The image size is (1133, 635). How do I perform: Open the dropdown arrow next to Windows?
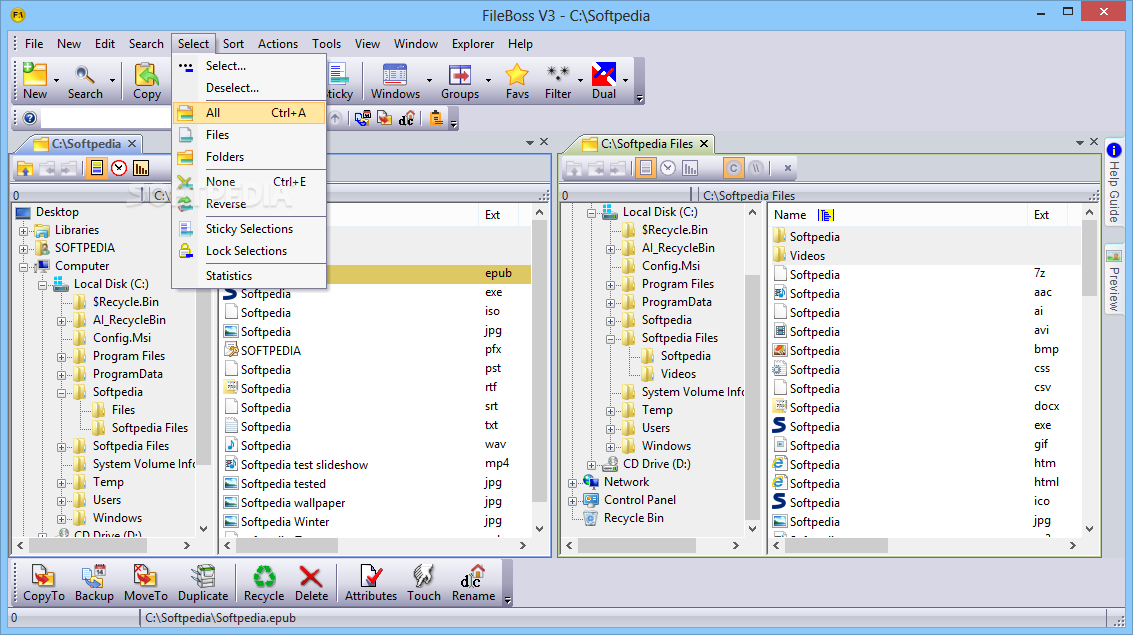click(x=429, y=81)
